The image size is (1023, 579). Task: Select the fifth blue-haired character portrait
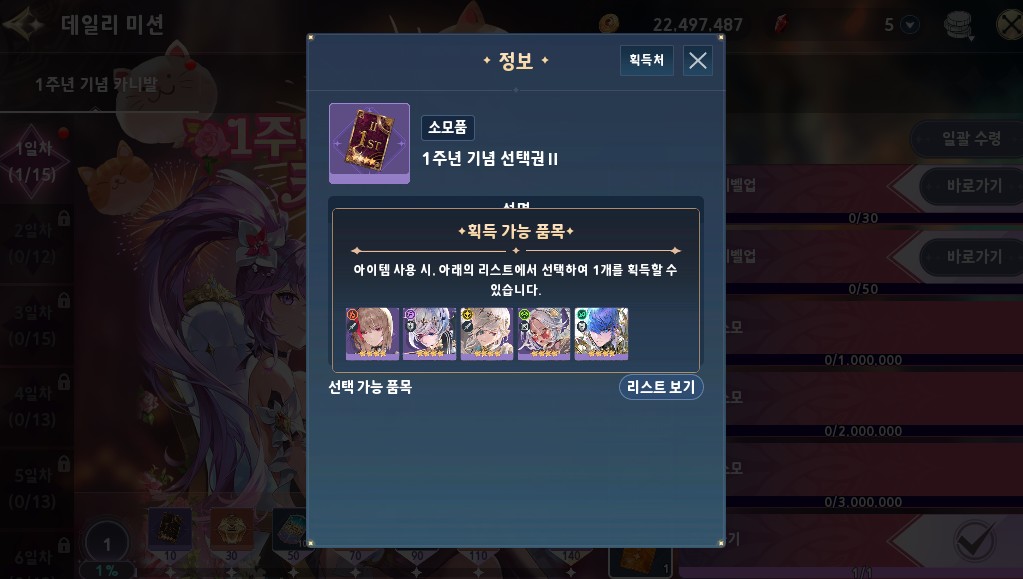click(602, 334)
